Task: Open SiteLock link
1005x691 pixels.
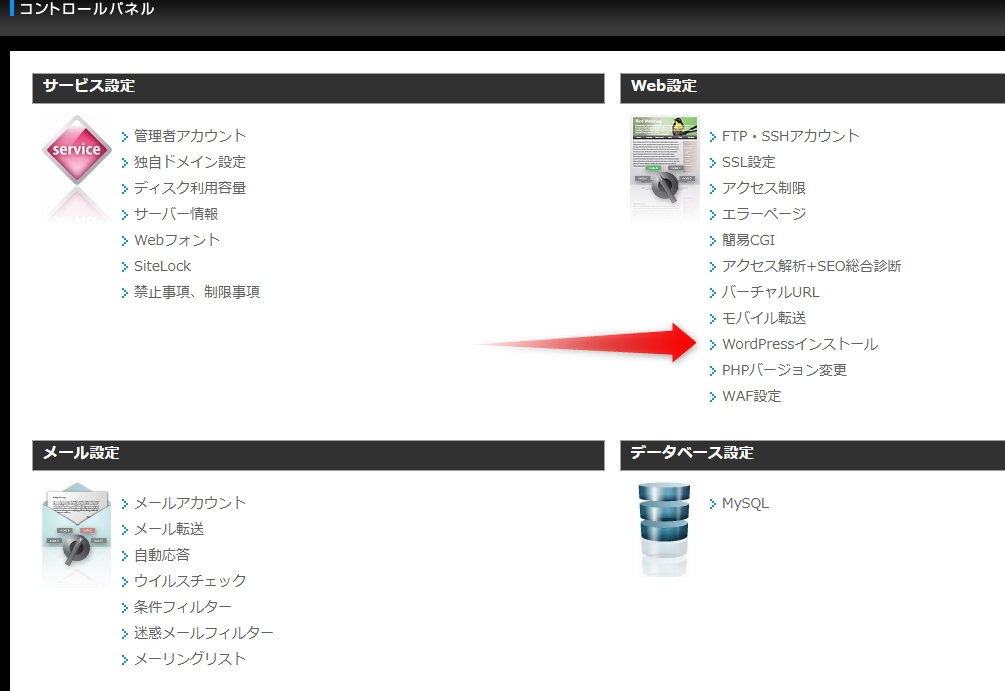Action: click(162, 266)
